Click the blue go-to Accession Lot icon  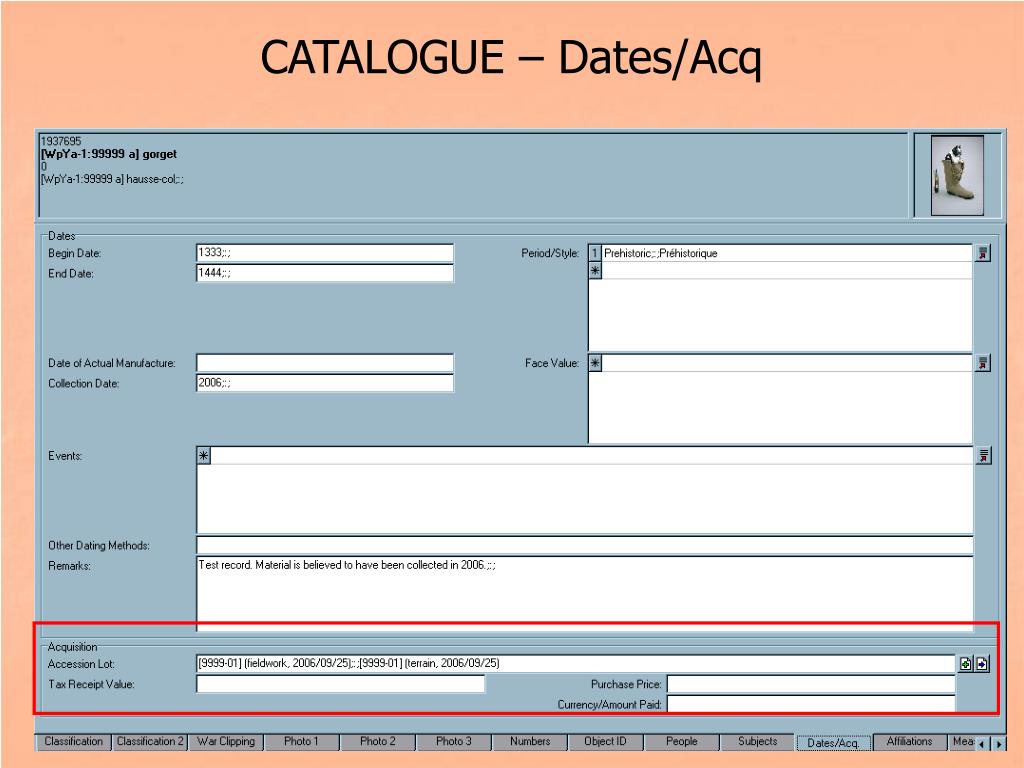(x=982, y=664)
